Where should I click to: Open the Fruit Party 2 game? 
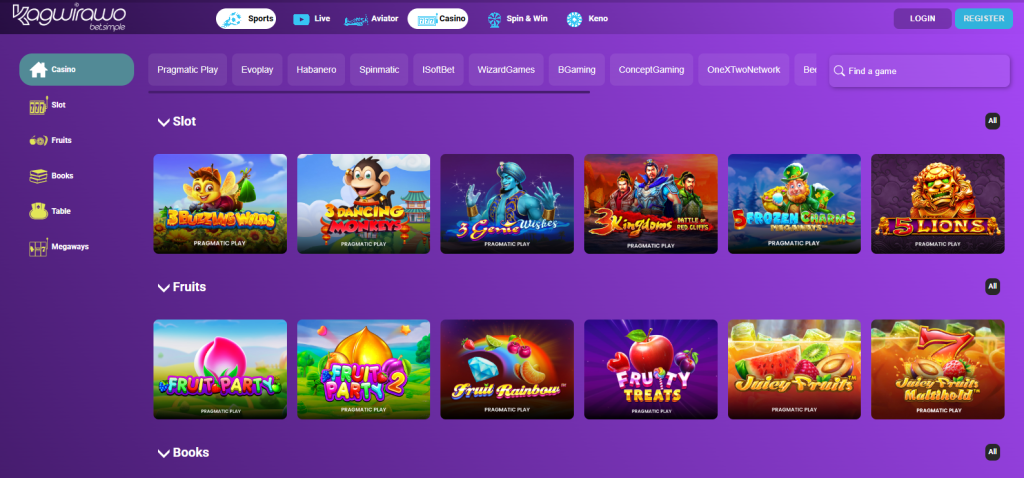pos(364,369)
